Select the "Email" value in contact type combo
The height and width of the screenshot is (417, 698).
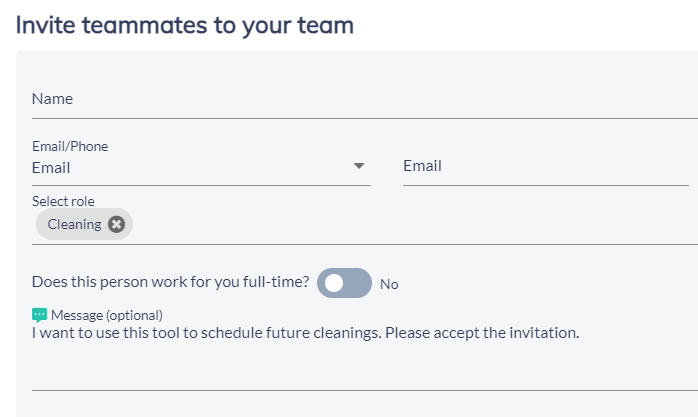[x=51, y=168]
